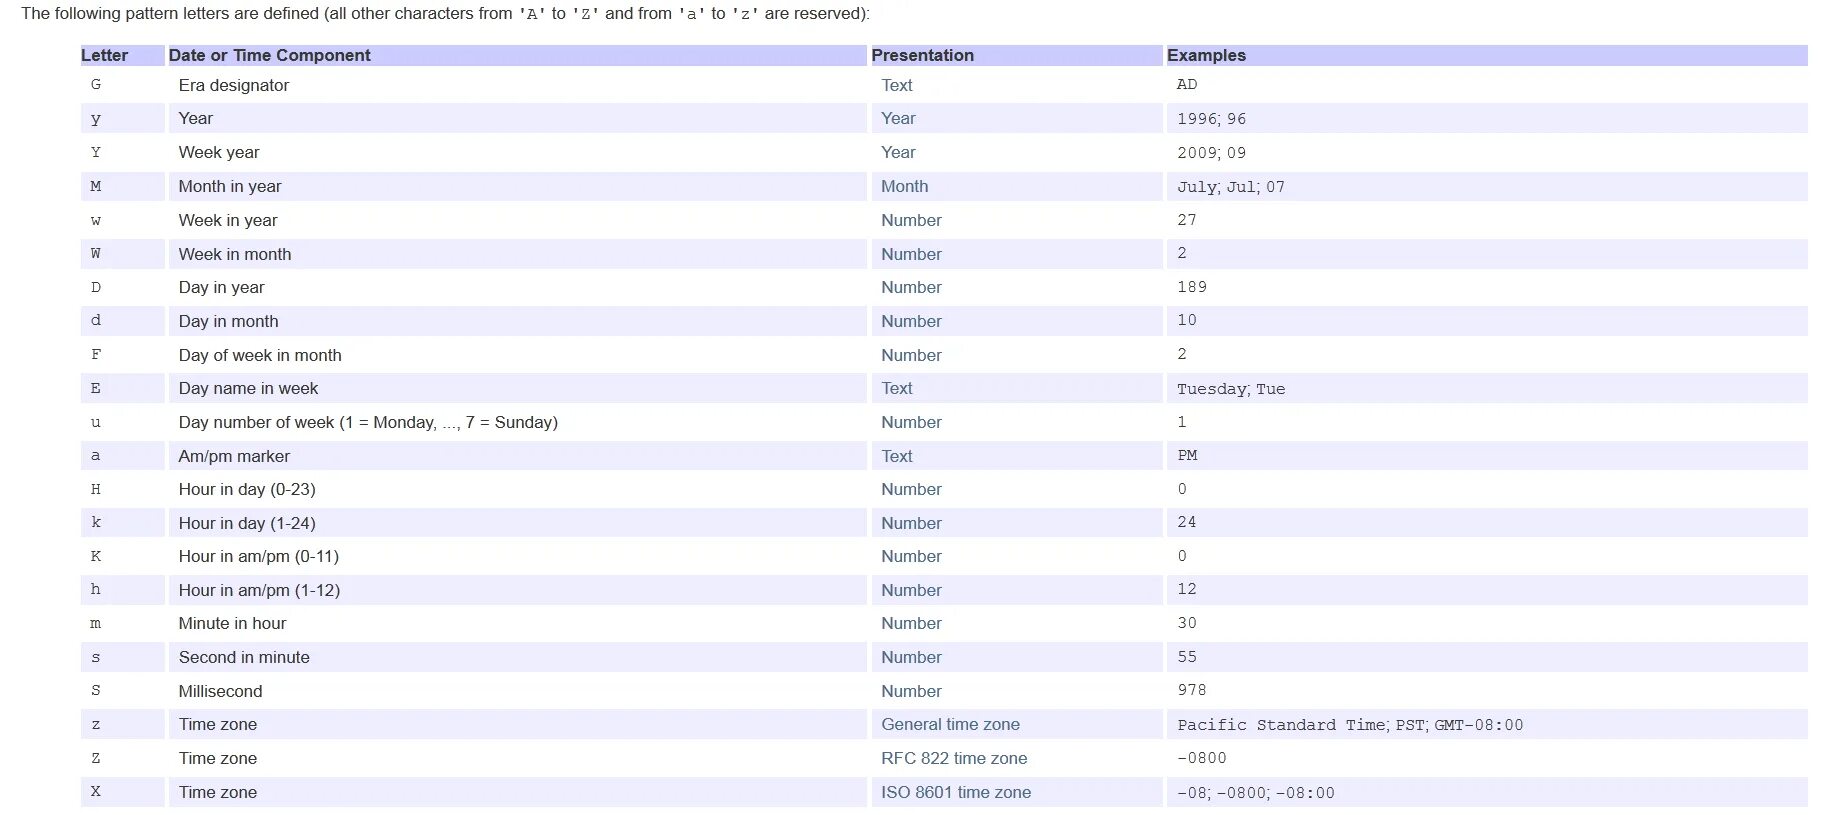Viewport: 1833px width, 815px height.
Task: Select the Week in year cell
Action: tap(517, 220)
